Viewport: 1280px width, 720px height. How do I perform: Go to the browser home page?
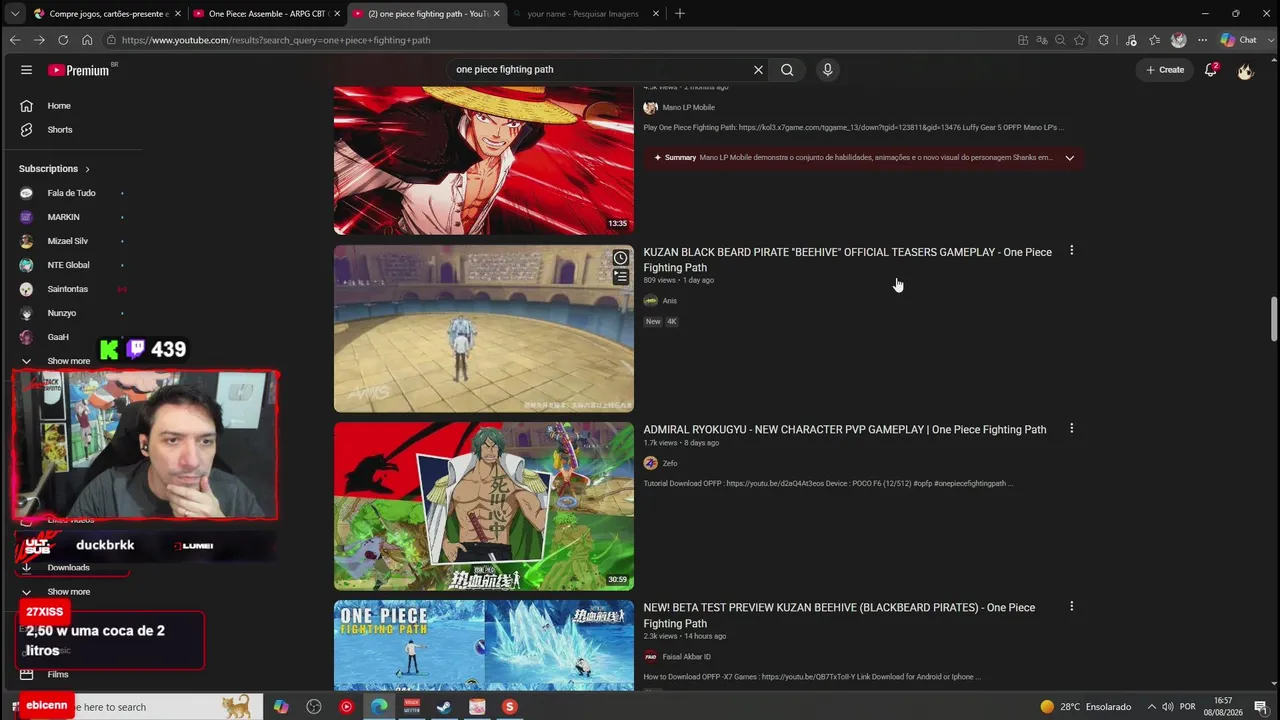[x=87, y=40]
